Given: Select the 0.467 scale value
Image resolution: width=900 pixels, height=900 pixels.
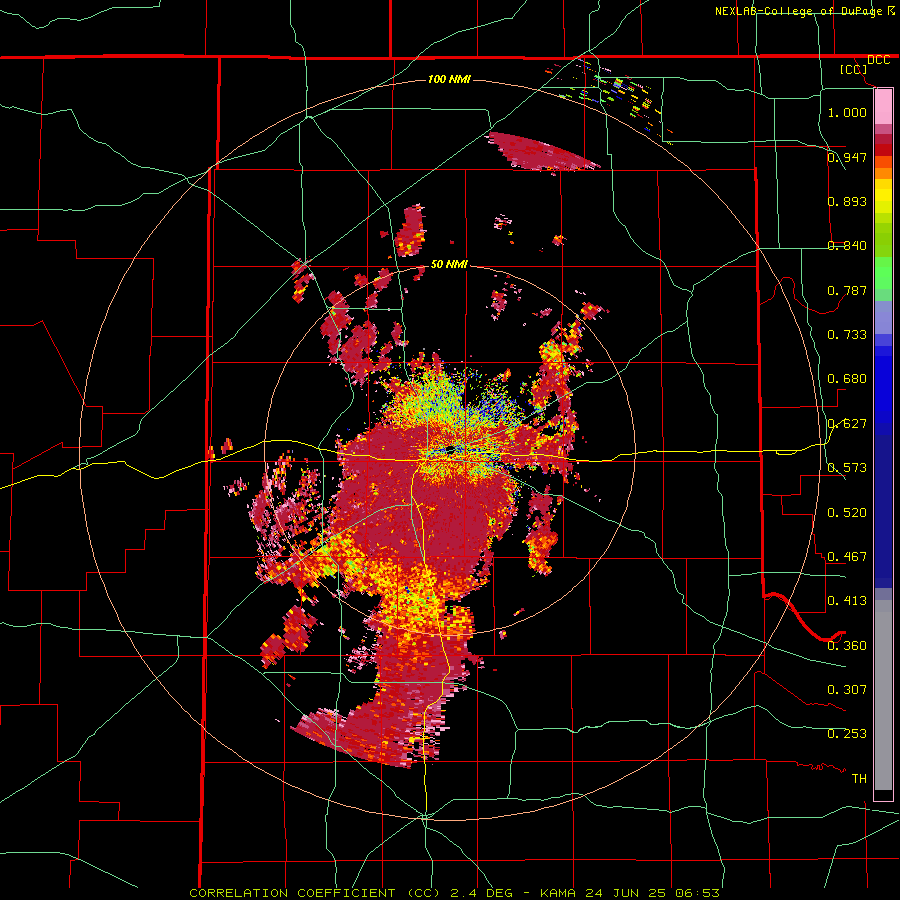Looking at the screenshot, I should (847, 556).
